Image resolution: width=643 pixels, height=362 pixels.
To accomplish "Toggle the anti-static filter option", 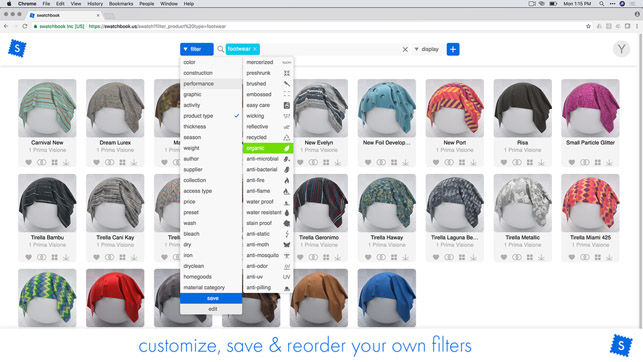I will click(x=268, y=234).
